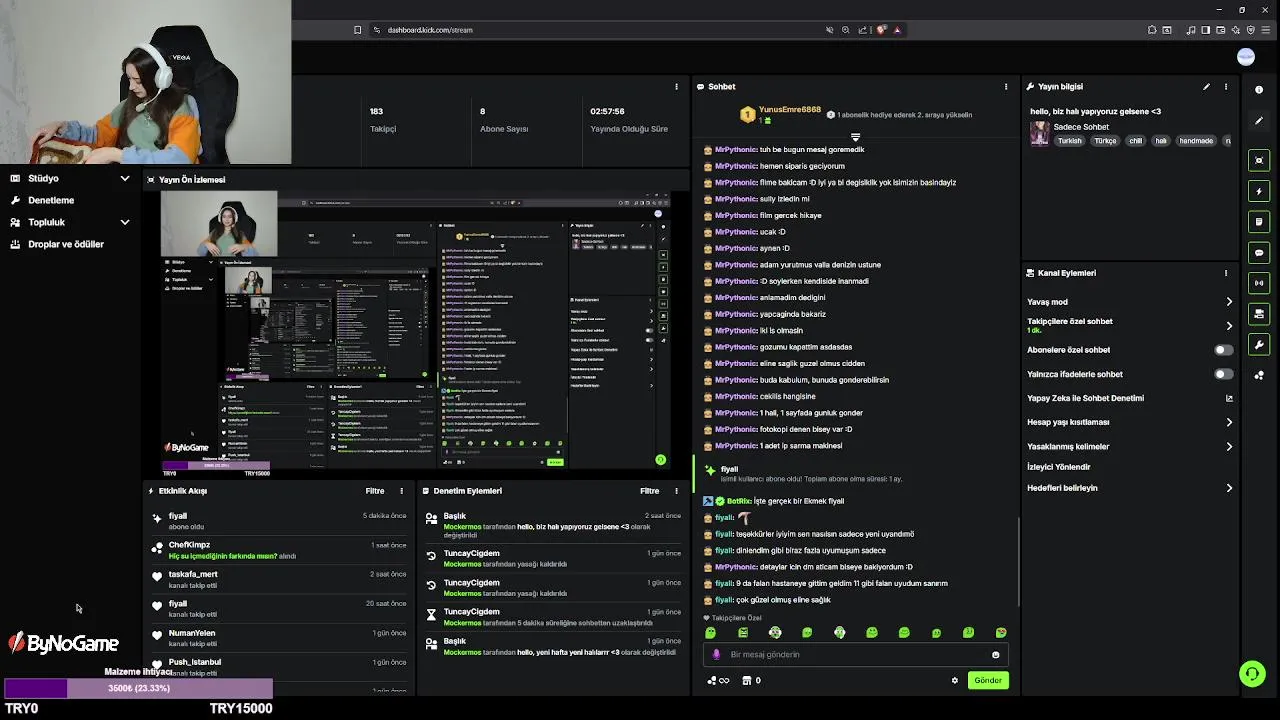Click taskafa_mert in activity feed
The height and width of the screenshot is (720, 1280).
click(193, 574)
